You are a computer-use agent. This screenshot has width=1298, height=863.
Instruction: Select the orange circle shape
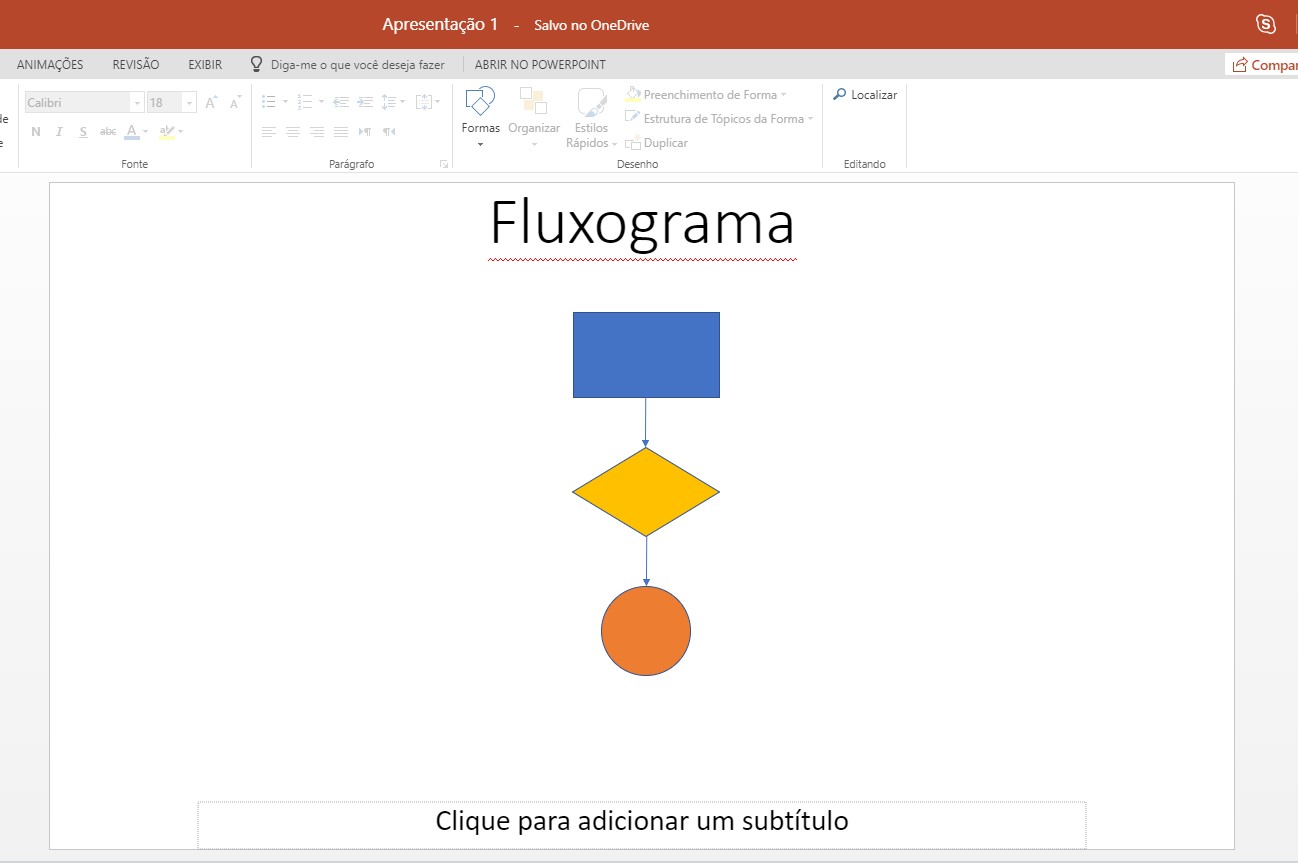(646, 631)
